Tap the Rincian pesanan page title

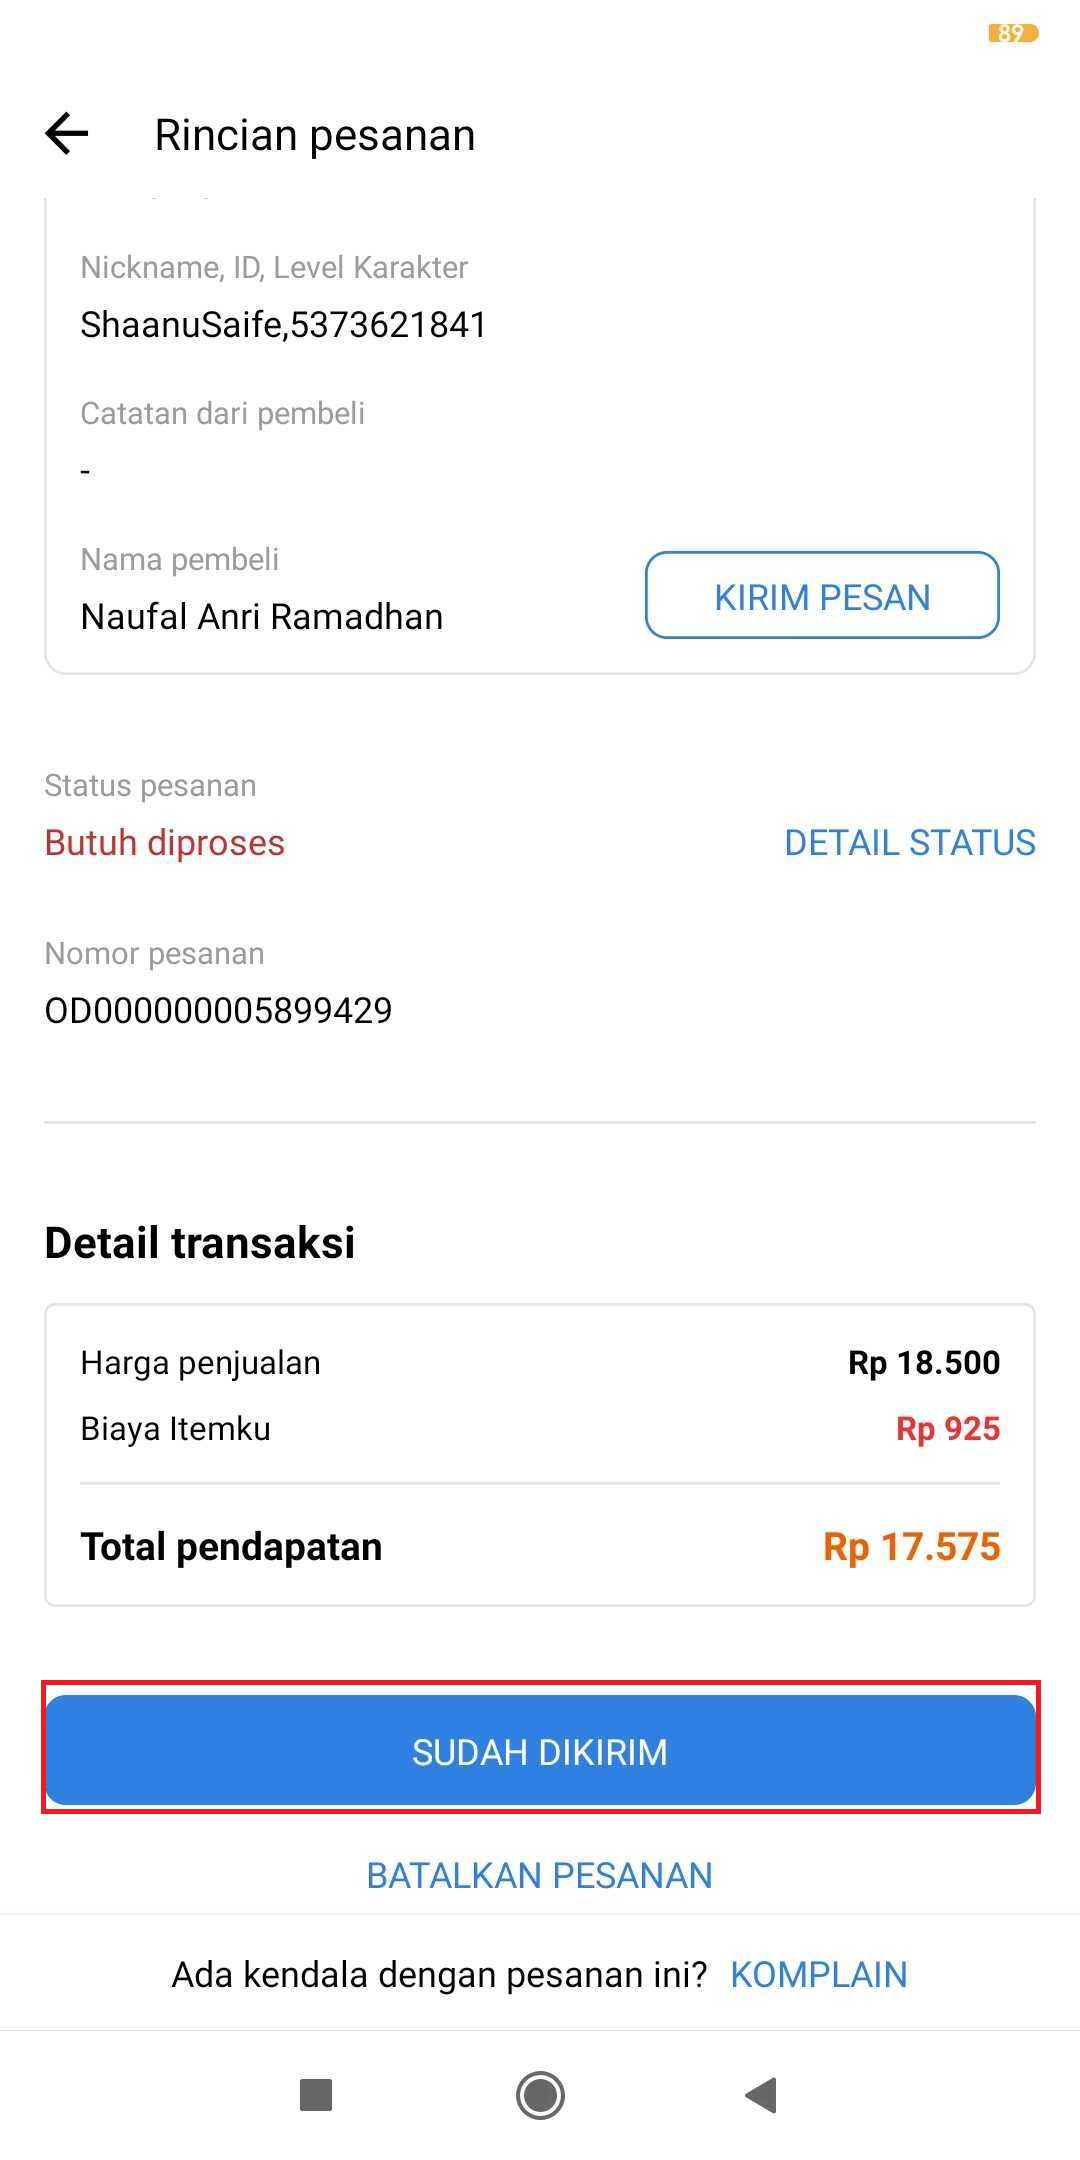315,135
